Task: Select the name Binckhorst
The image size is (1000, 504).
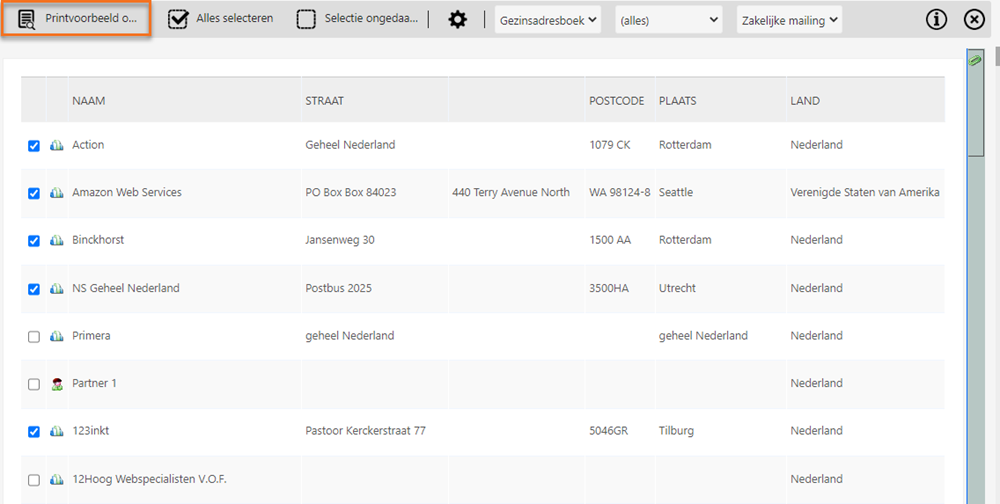Action: [98, 240]
